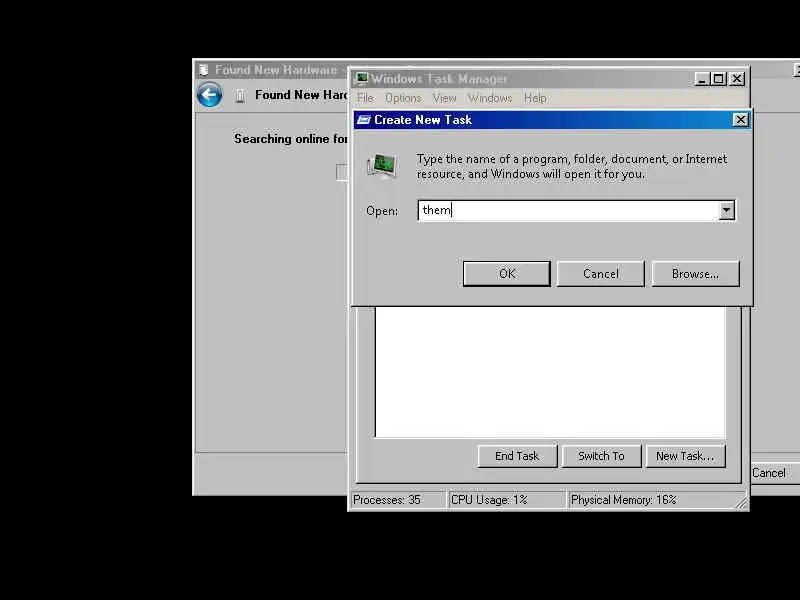This screenshot has width=800, height=600.
Task: Click the Task Manager resize grip corner
Action: coord(741,503)
